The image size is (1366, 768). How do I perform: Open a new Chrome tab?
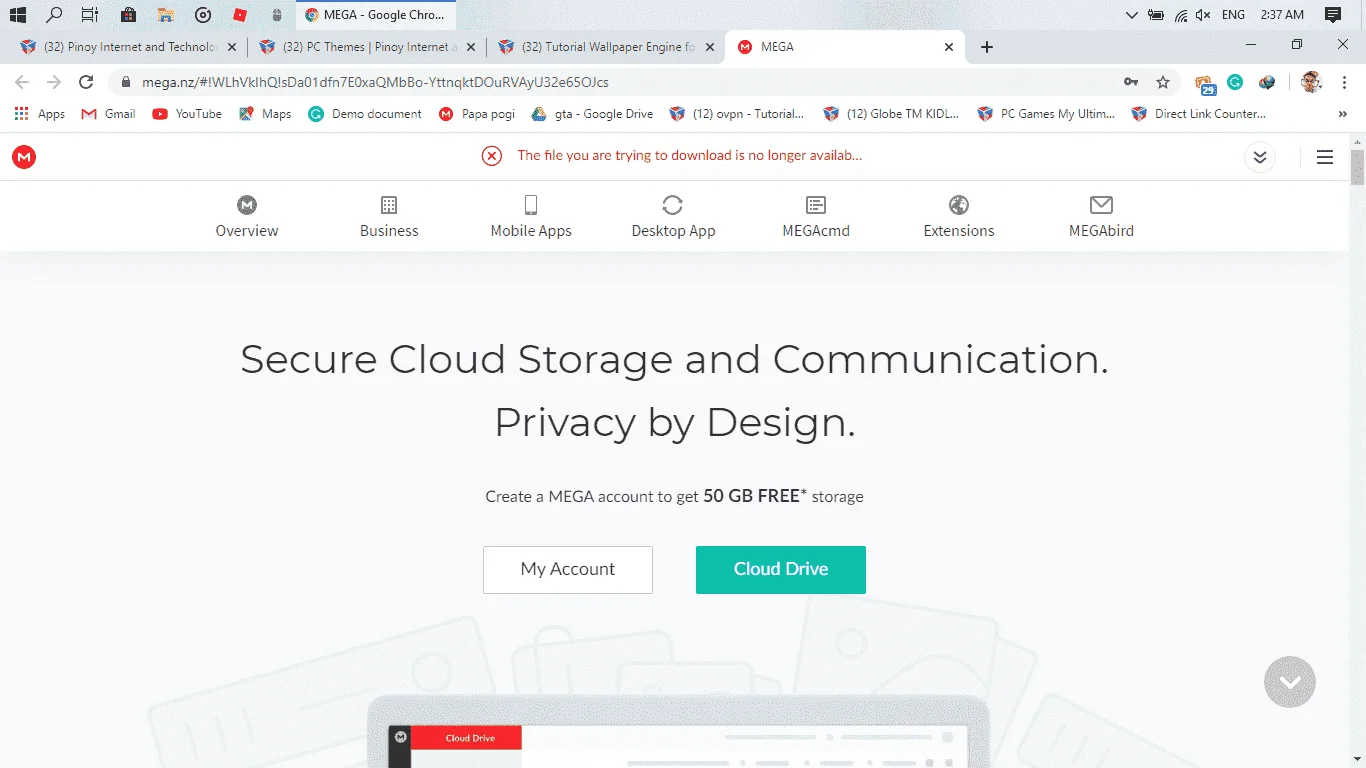987,47
